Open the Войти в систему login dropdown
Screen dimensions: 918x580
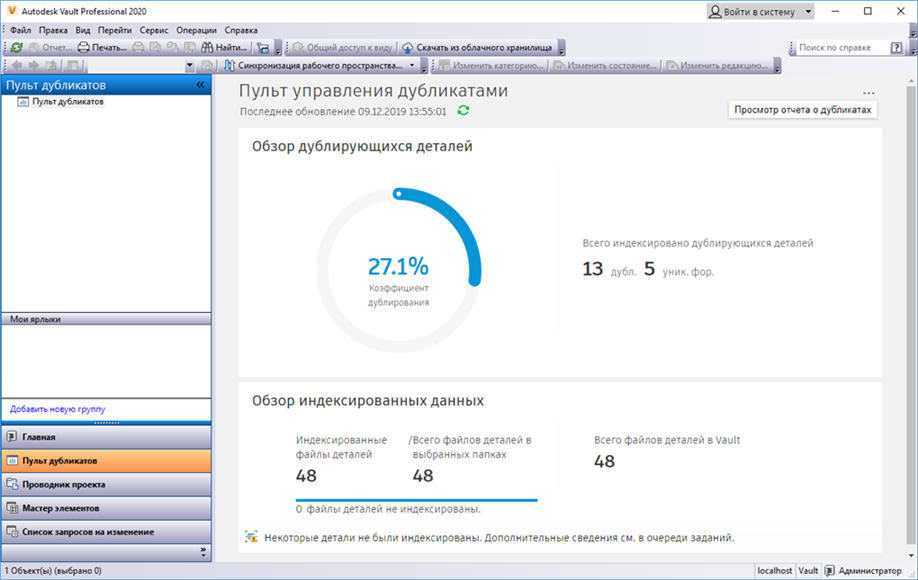pos(760,12)
